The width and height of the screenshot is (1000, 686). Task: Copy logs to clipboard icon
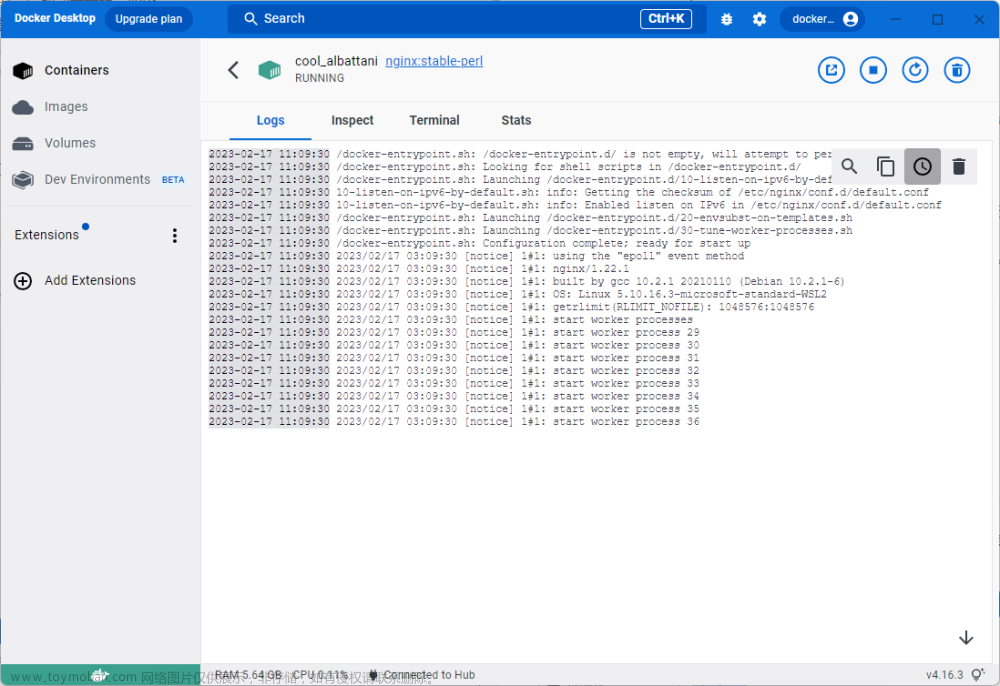(885, 166)
